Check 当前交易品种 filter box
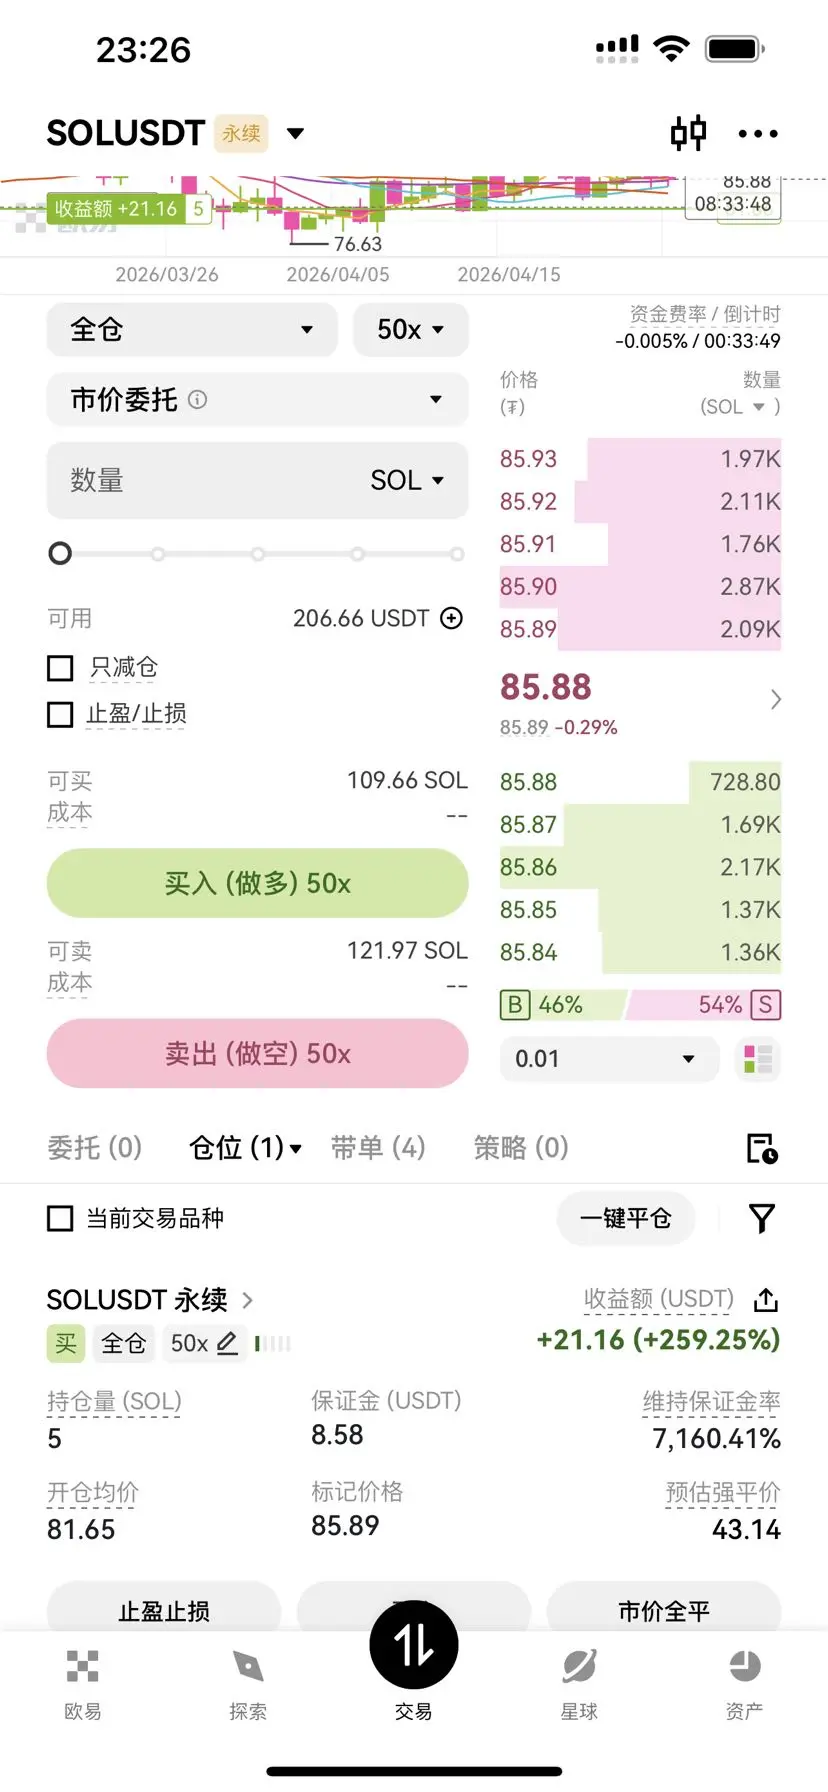This screenshot has width=828, height=1792. (61, 1218)
